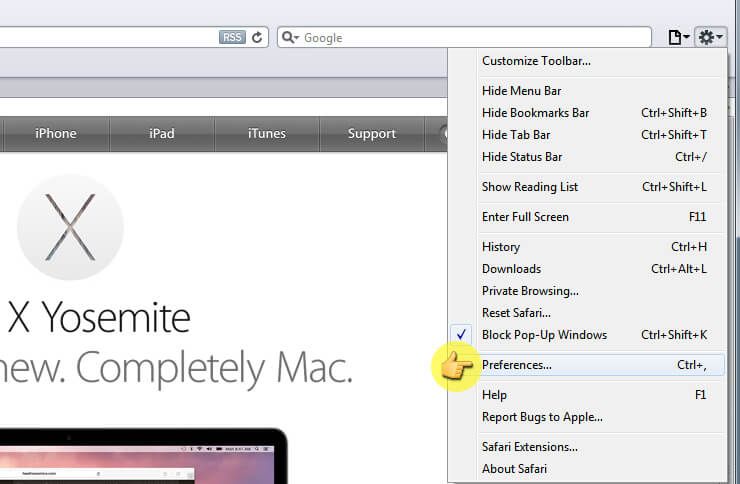The image size is (740, 484).
Task: Open the Support navigation link
Action: point(372,134)
